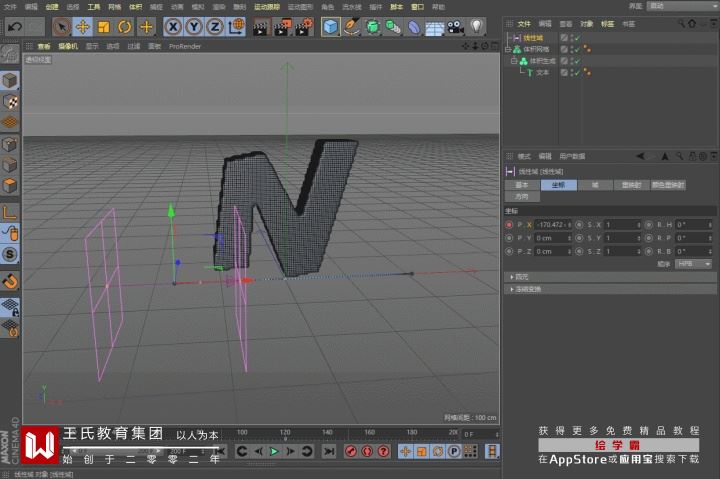720x479 pixels.
Task: Switch to the Color Remap attribute tab
Action: point(668,185)
